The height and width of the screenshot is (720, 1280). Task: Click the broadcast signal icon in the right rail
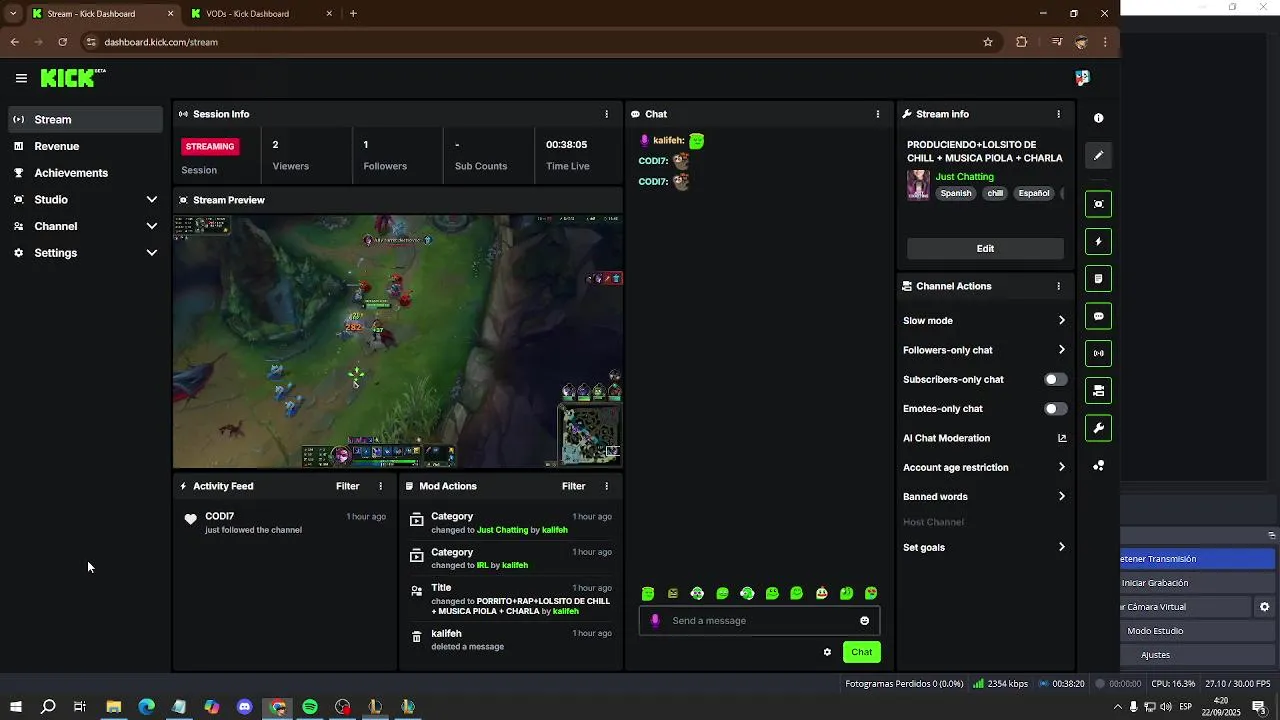click(1098, 353)
